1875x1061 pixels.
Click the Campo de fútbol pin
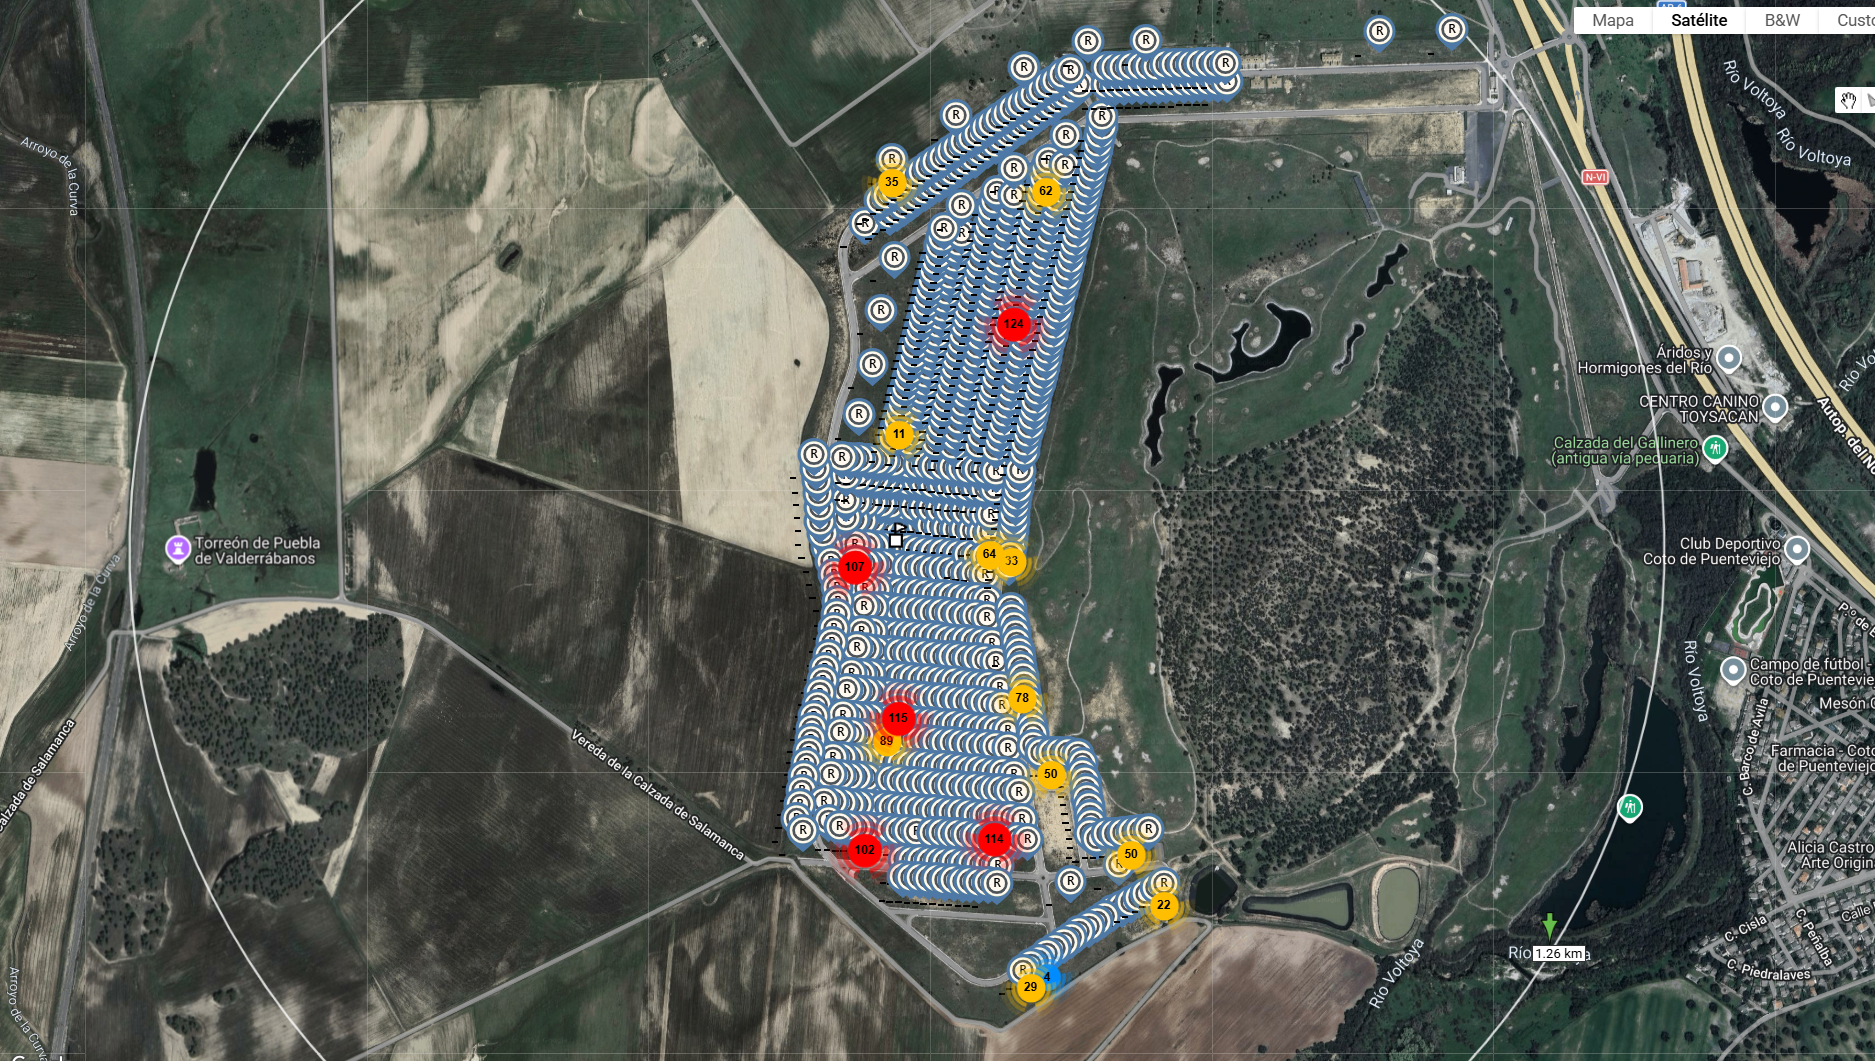coord(1733,670)
